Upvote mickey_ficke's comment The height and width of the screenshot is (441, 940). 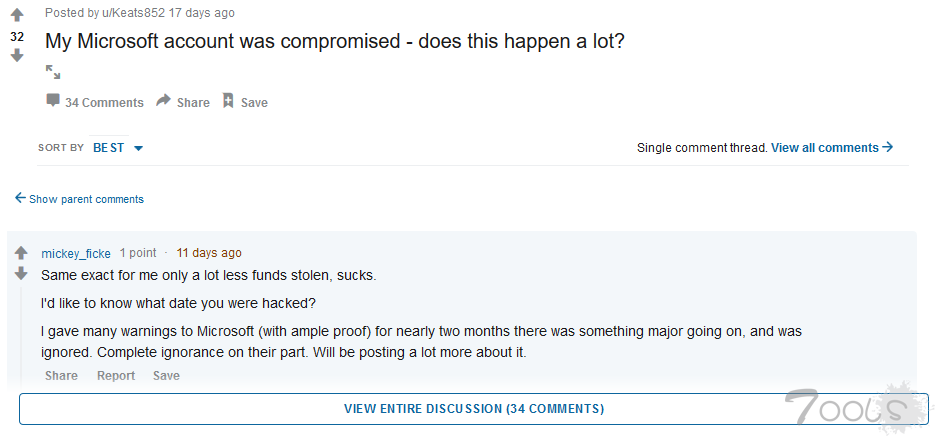coord(21,253)
